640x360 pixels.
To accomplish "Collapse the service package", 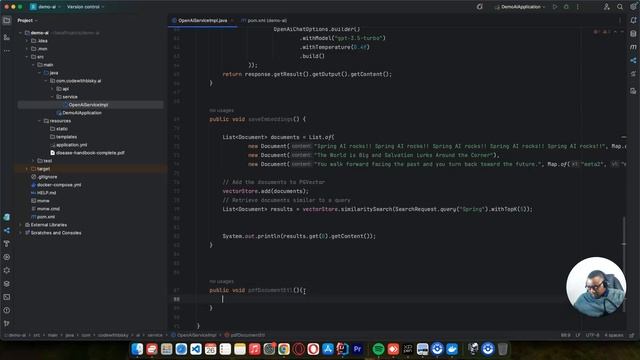I will coord(52,97).
